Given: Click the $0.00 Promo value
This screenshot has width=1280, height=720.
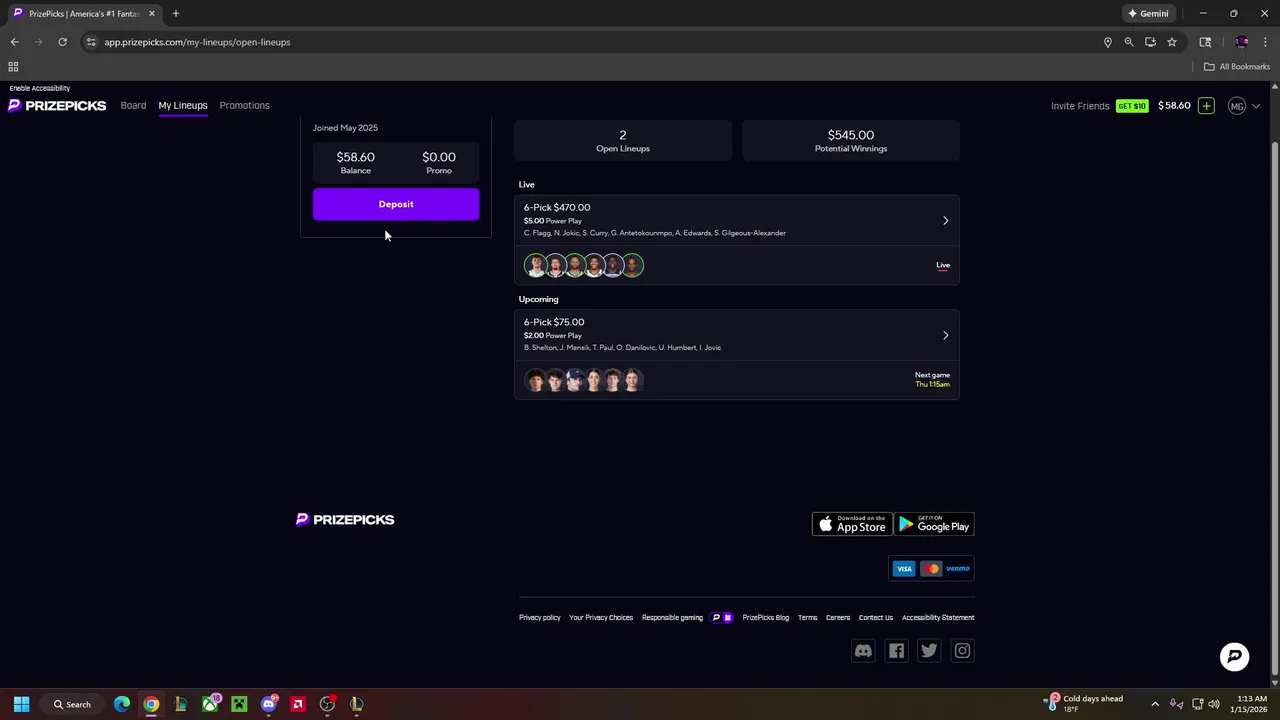Looking at the screenshot, I should 439,157.
